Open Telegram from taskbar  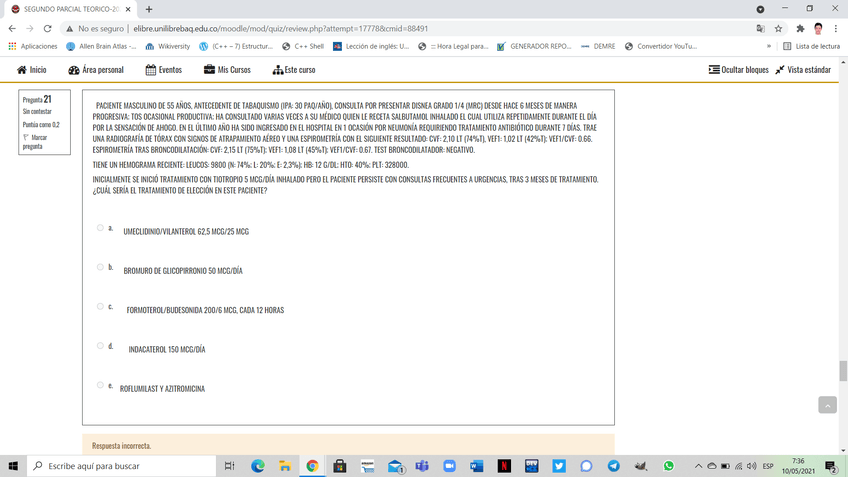613,466
